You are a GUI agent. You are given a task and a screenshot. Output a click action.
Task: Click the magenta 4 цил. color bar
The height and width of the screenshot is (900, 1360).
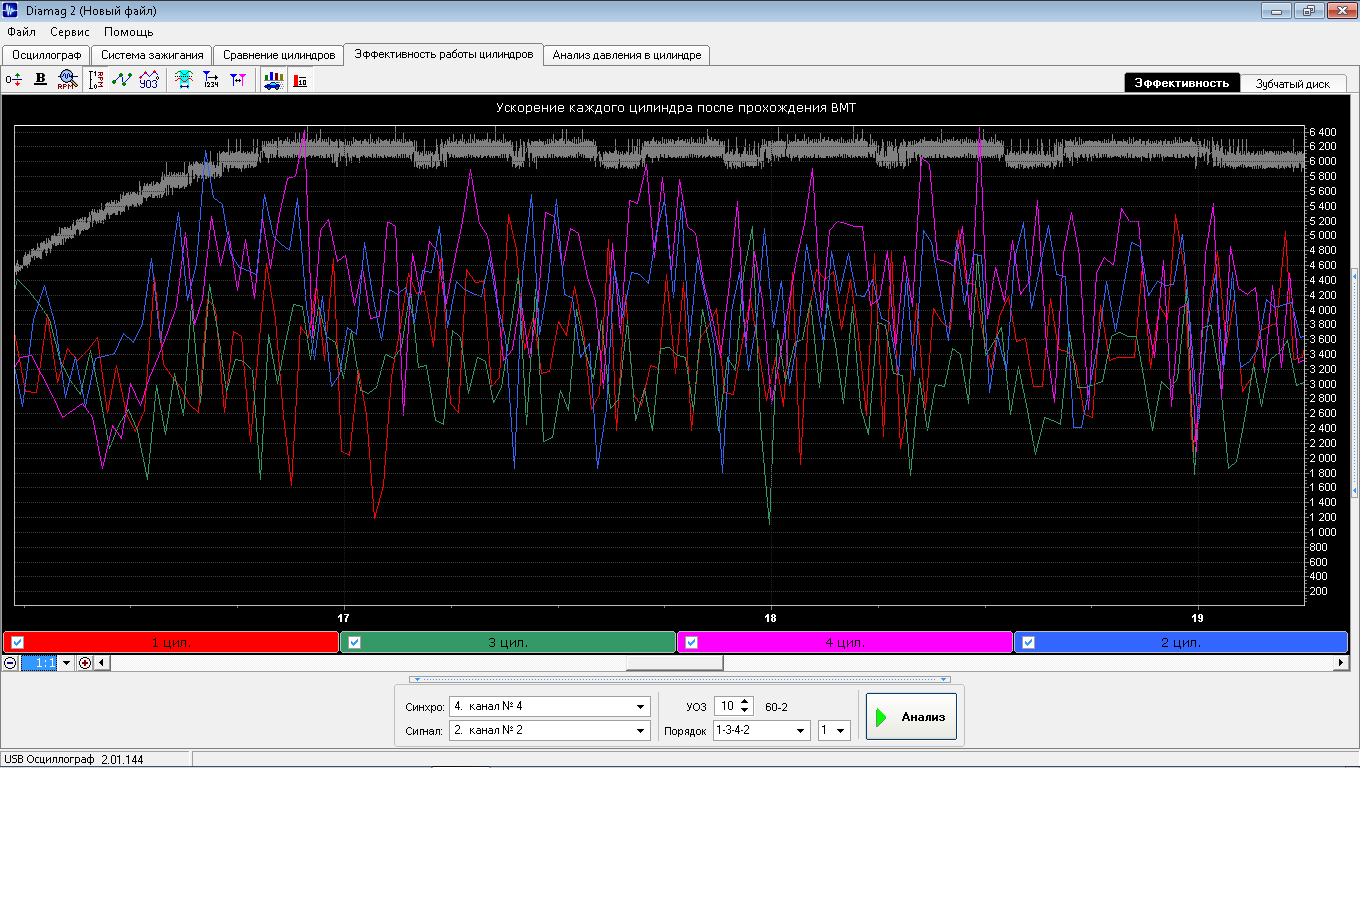845,643
